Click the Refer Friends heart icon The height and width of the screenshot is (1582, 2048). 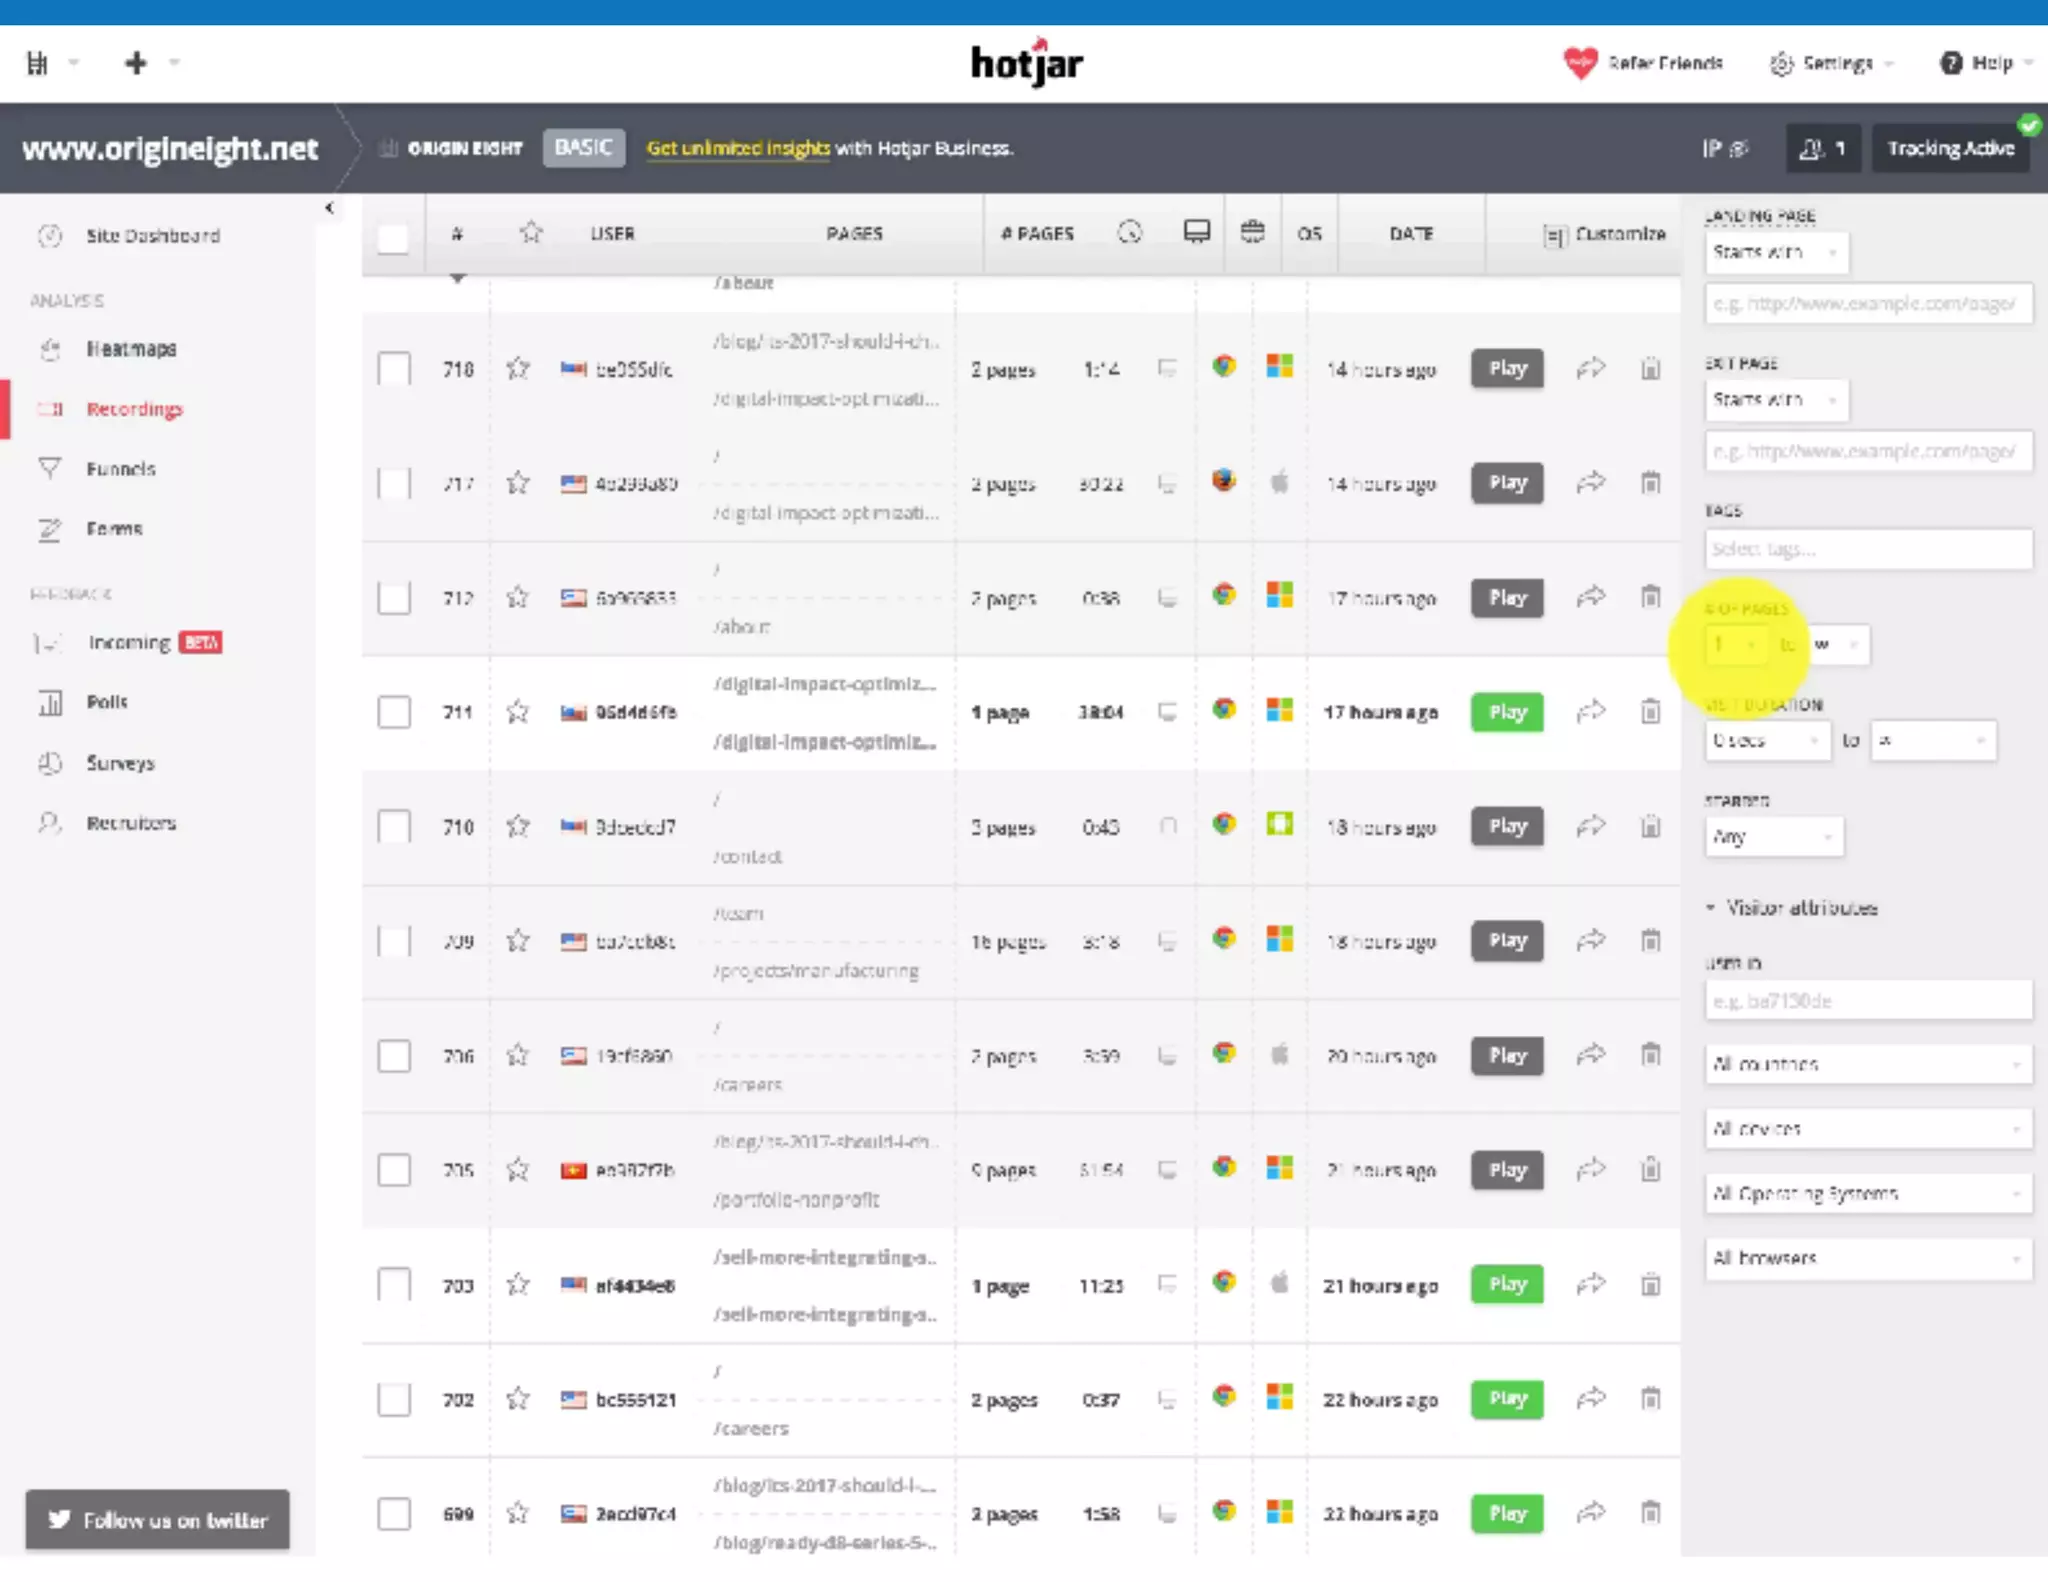click(1580, 63)
